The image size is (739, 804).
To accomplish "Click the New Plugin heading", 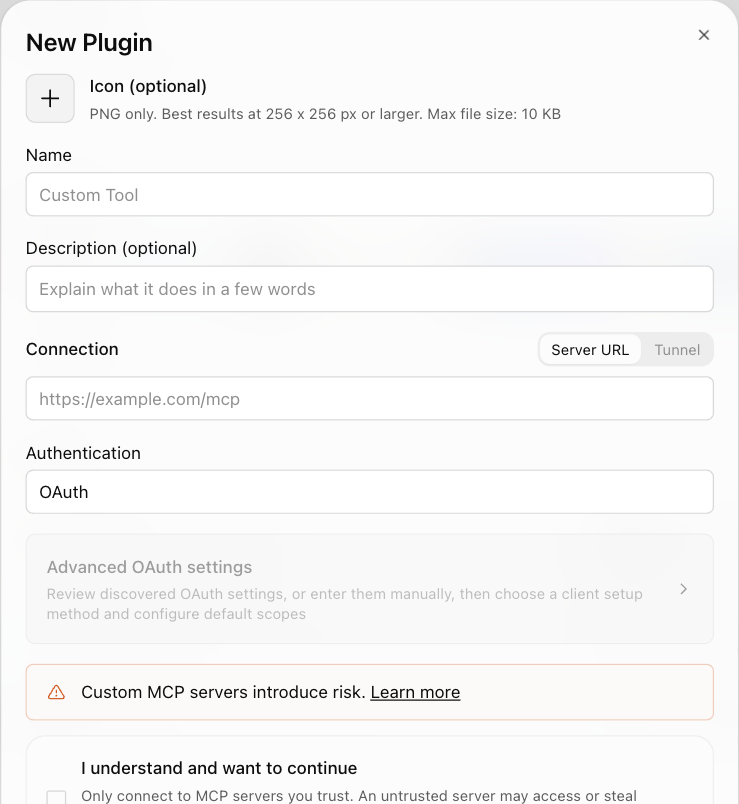I will pyautogui.click(x=89, y=43).
